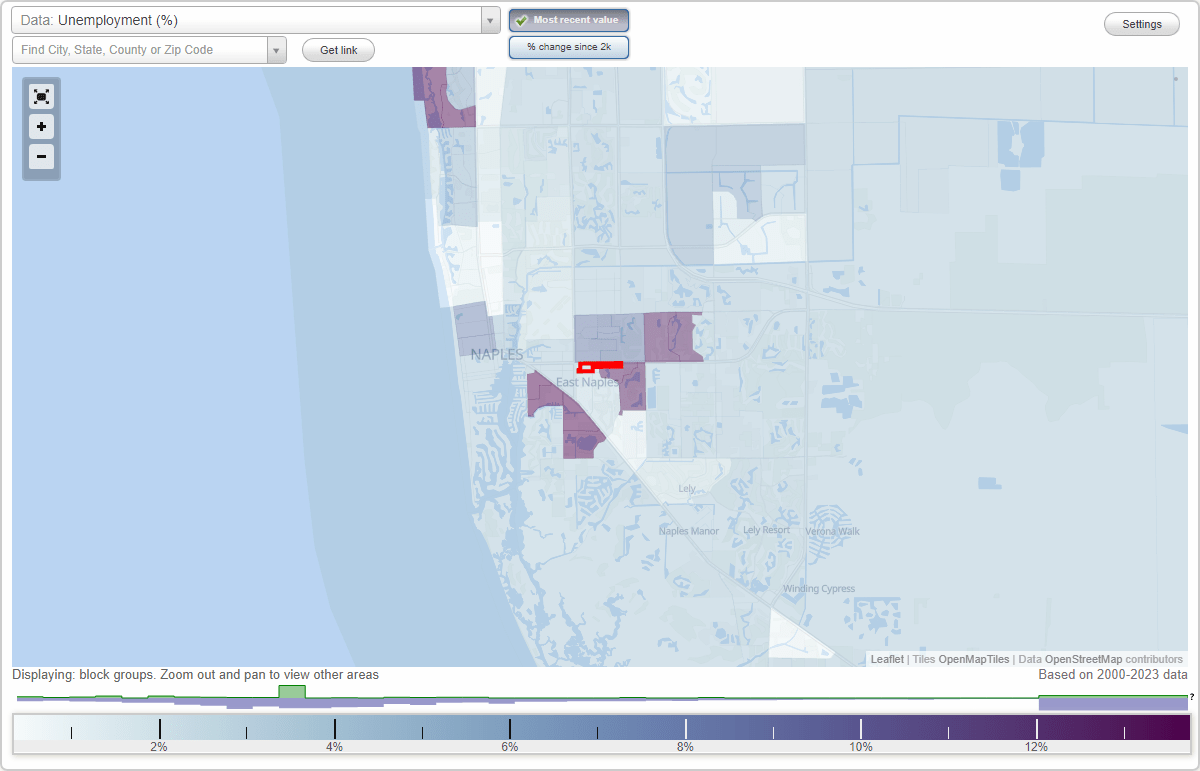Click the fit-map-extent icon above zoom controls
Screen dimensions: 1200x771
tap(41, 96)
